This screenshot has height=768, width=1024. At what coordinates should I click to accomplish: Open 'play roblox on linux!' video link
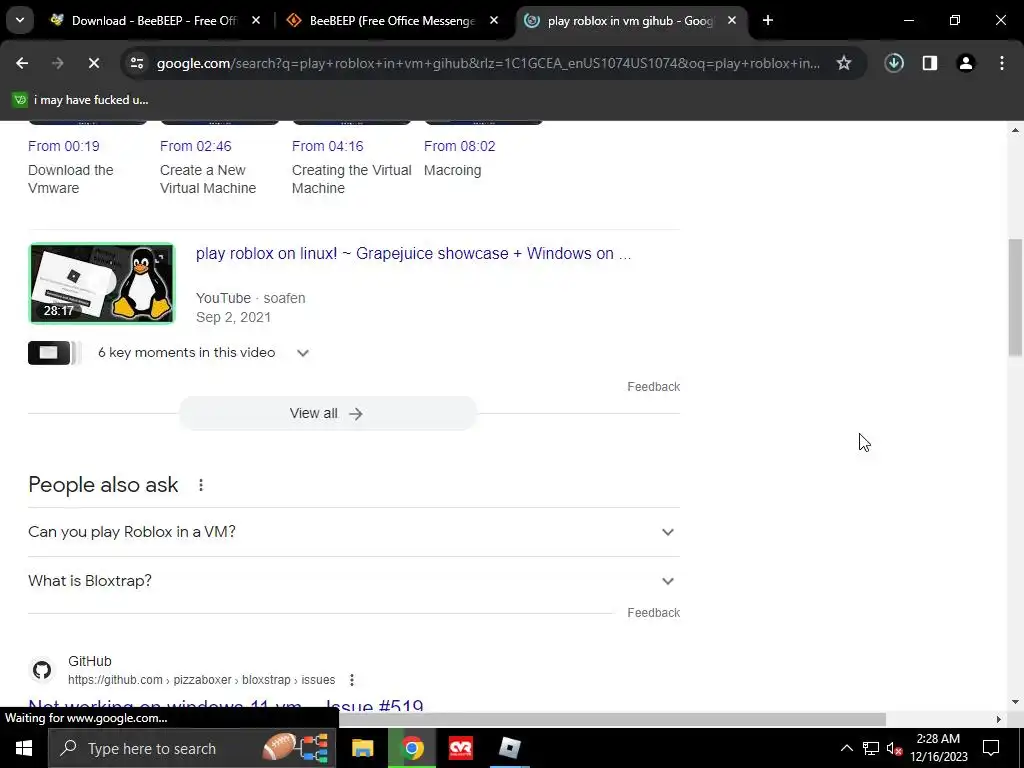point(413,253)
